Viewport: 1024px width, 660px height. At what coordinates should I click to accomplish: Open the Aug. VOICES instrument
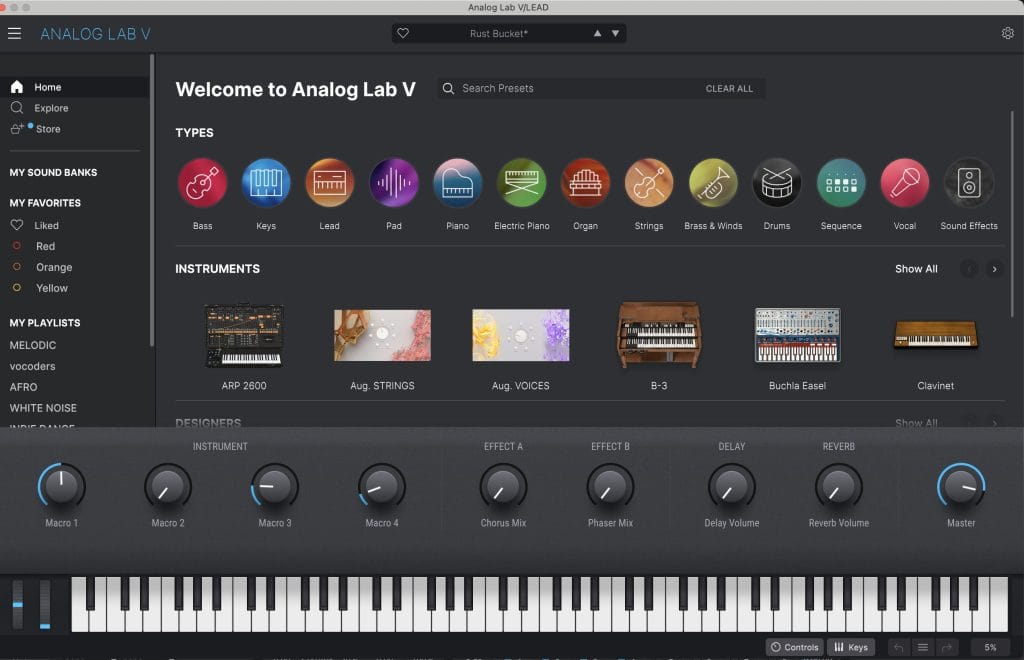click(x=520, y=335)
